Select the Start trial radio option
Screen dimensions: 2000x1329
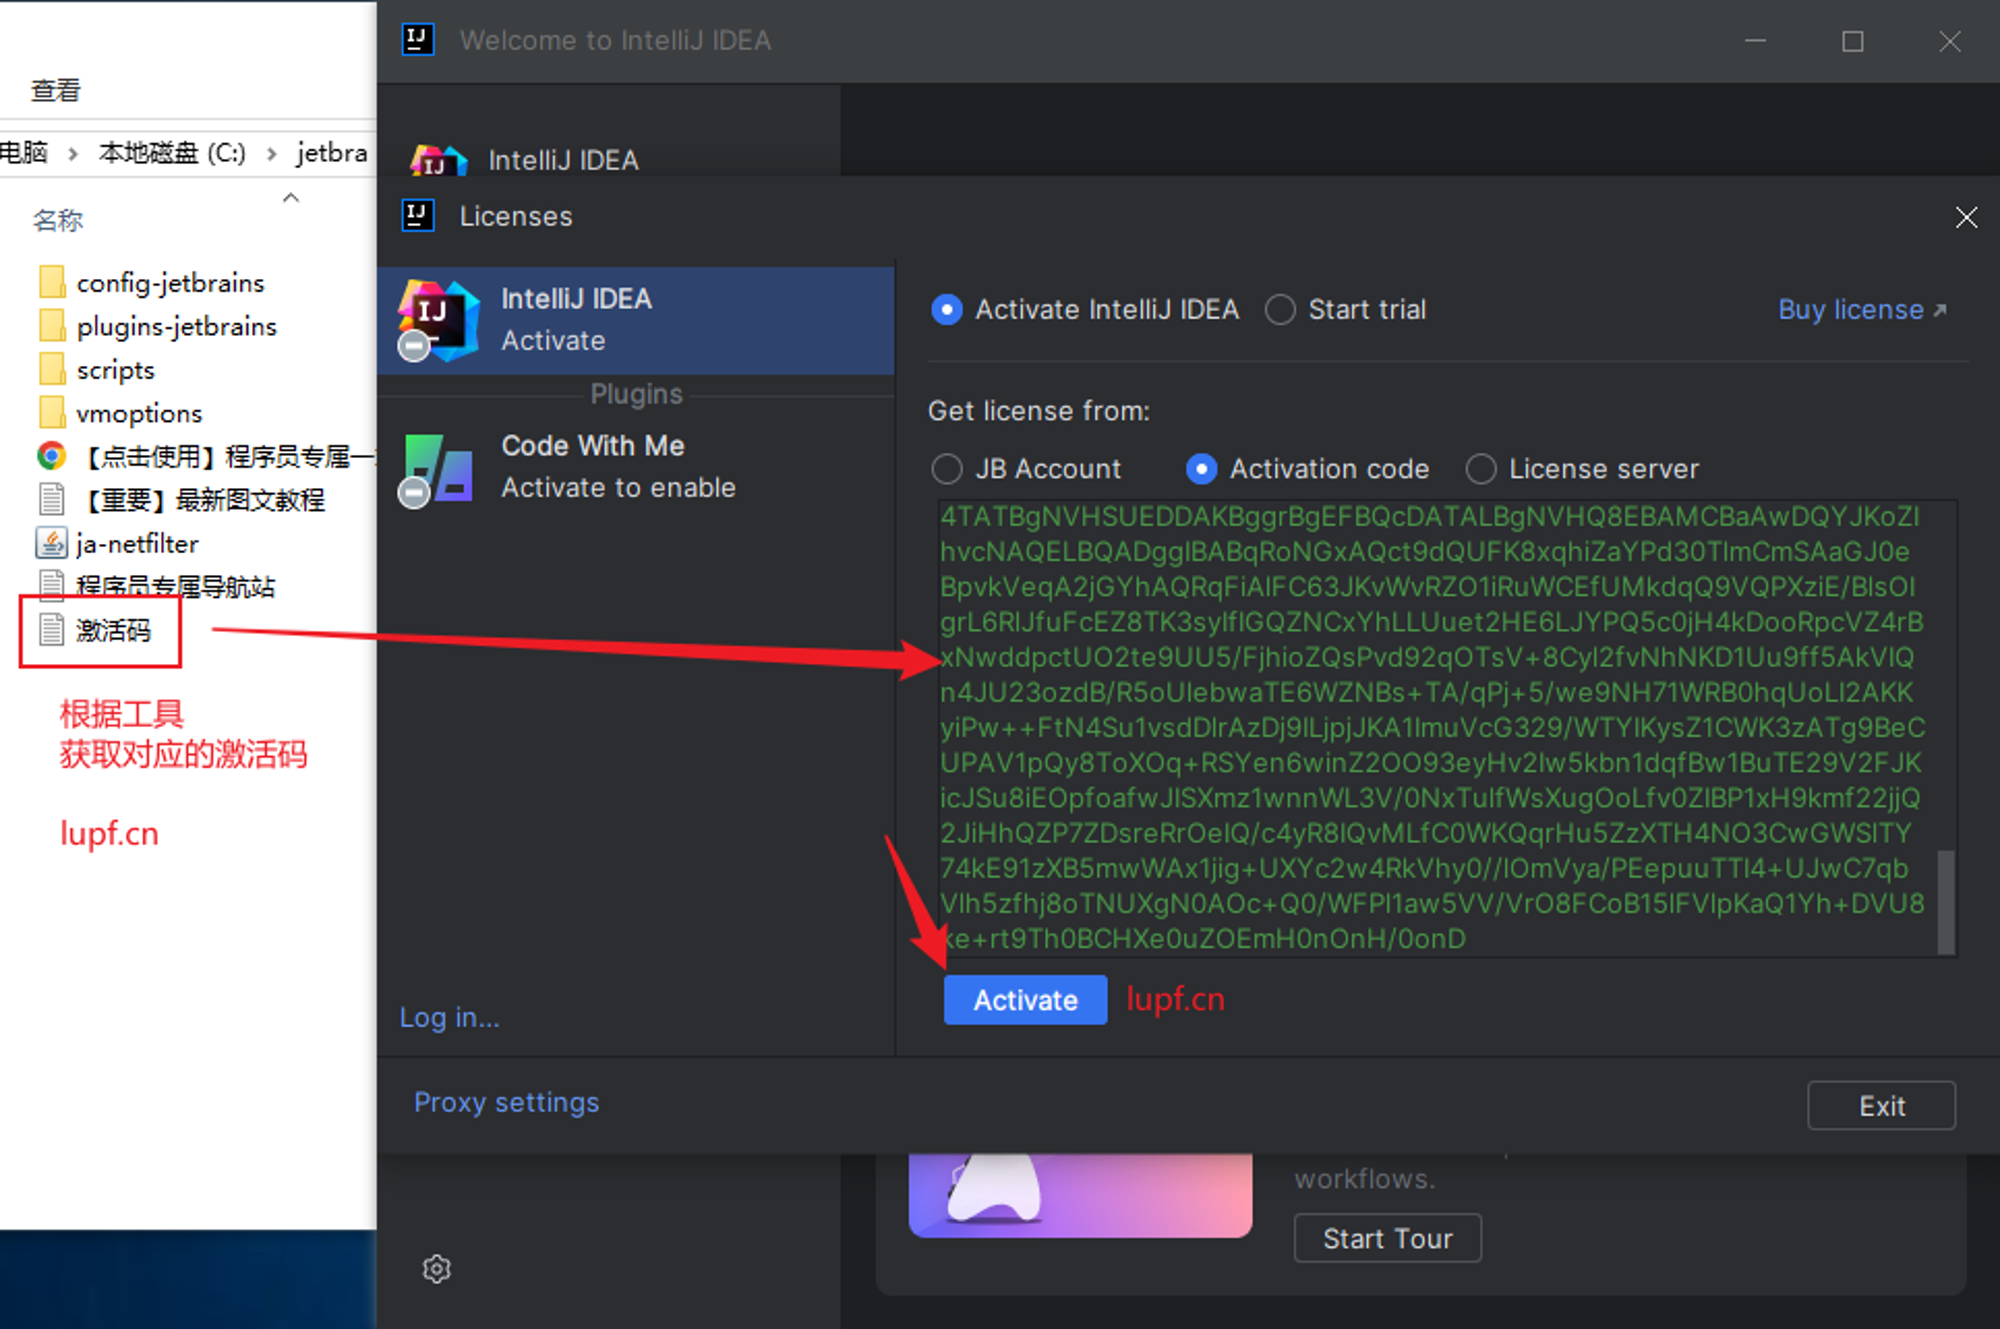tap(1281, 310)
